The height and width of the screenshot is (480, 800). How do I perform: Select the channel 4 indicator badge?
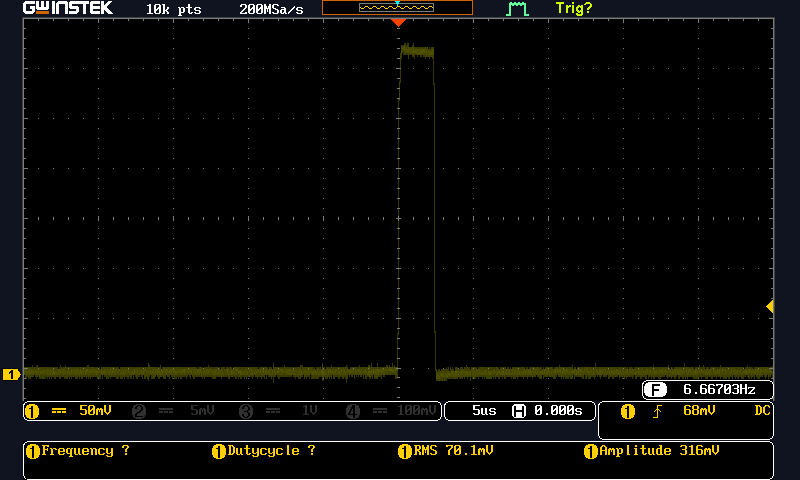pyautogui.click(x=353, y=411)
